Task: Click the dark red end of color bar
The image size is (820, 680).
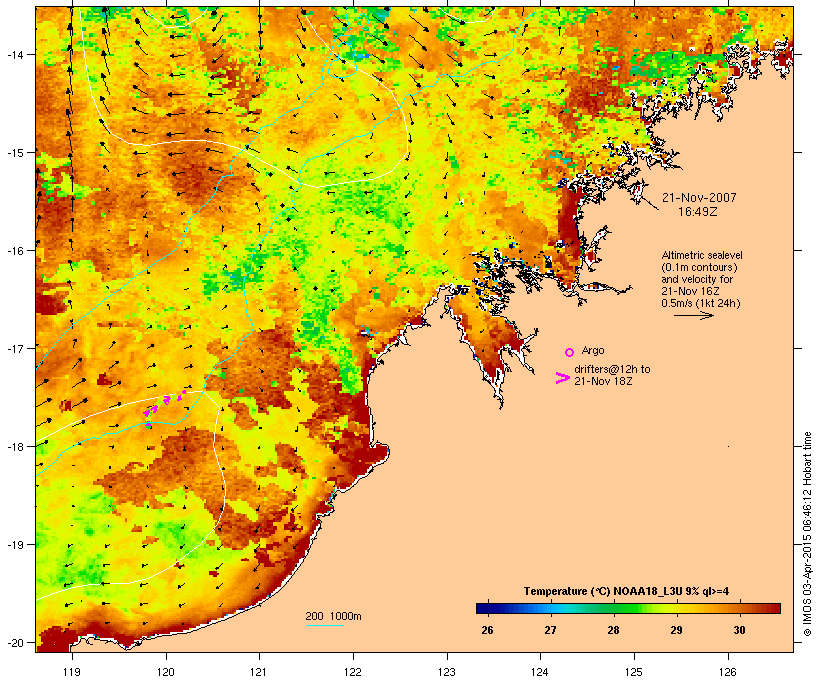Action: [x=776, y=608]
